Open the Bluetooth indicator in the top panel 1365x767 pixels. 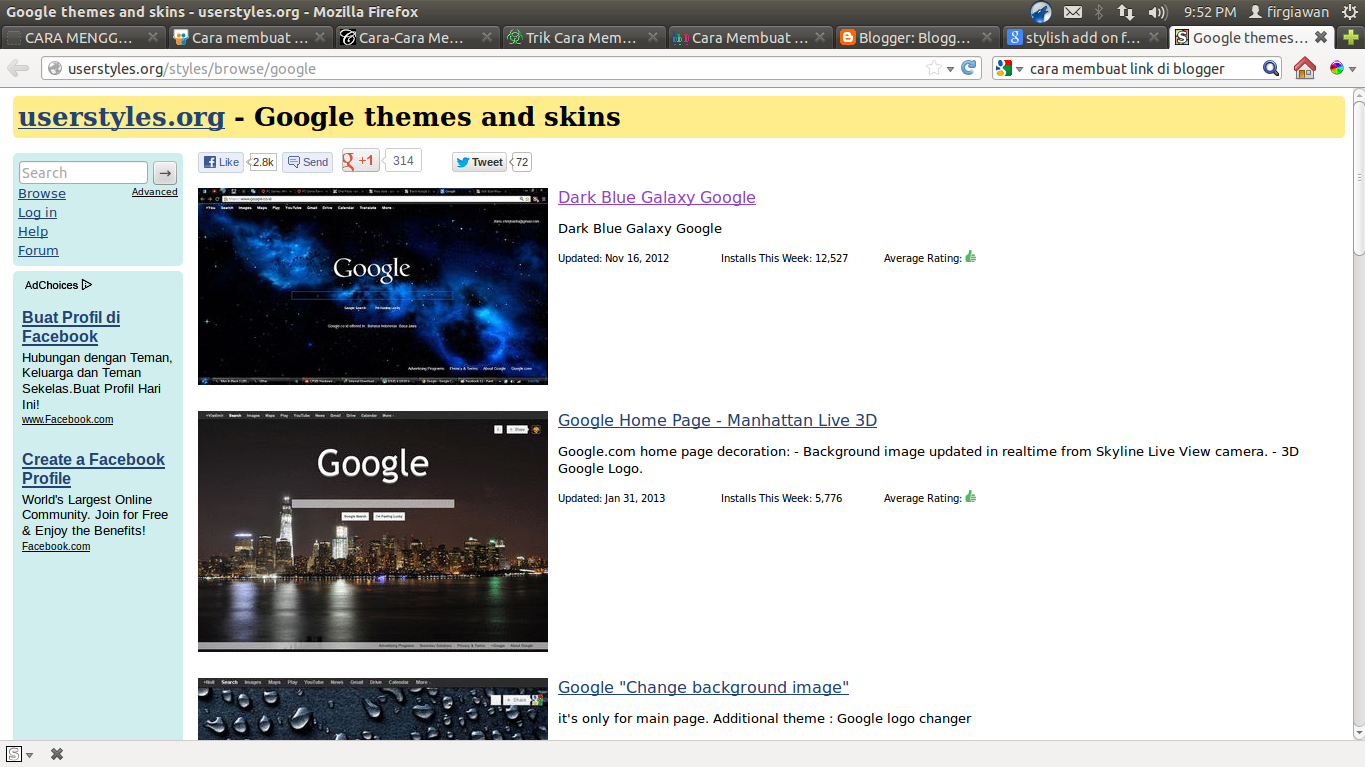point(1099,12)
